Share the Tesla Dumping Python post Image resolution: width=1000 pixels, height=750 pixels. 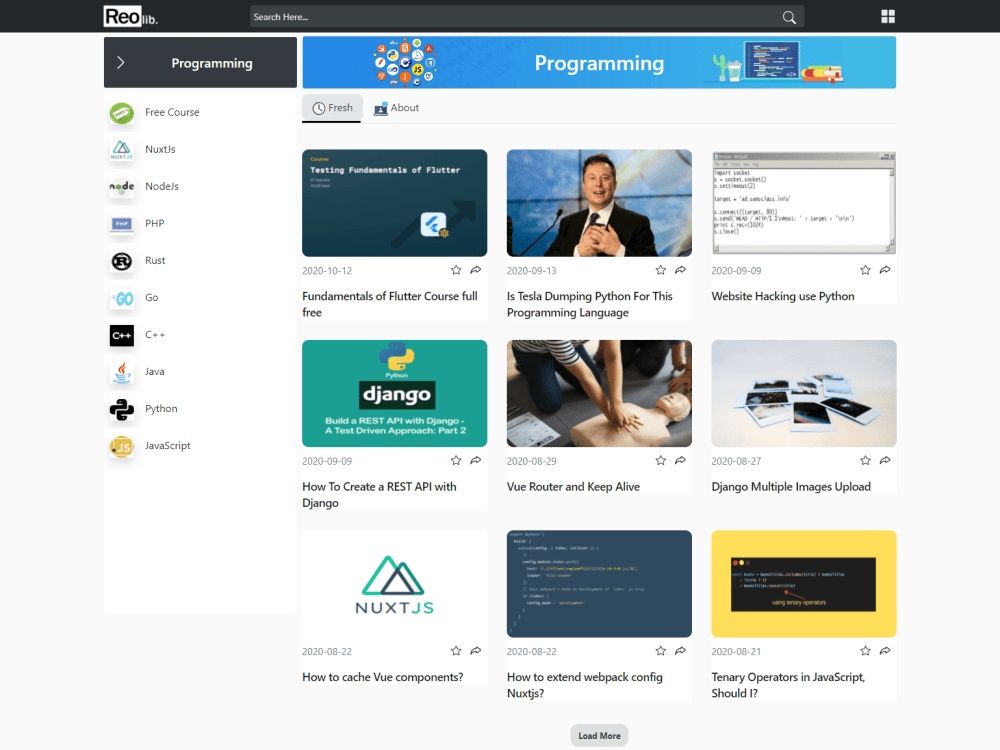coord(680,270)
